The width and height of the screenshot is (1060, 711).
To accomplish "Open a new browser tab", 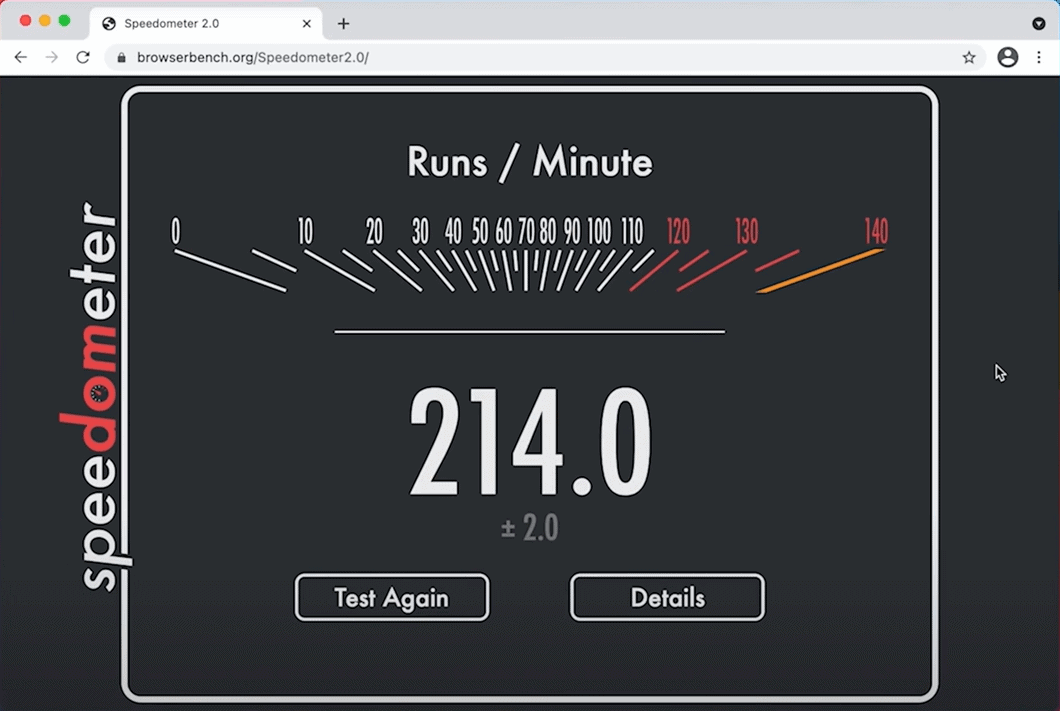I will (343, 23).
